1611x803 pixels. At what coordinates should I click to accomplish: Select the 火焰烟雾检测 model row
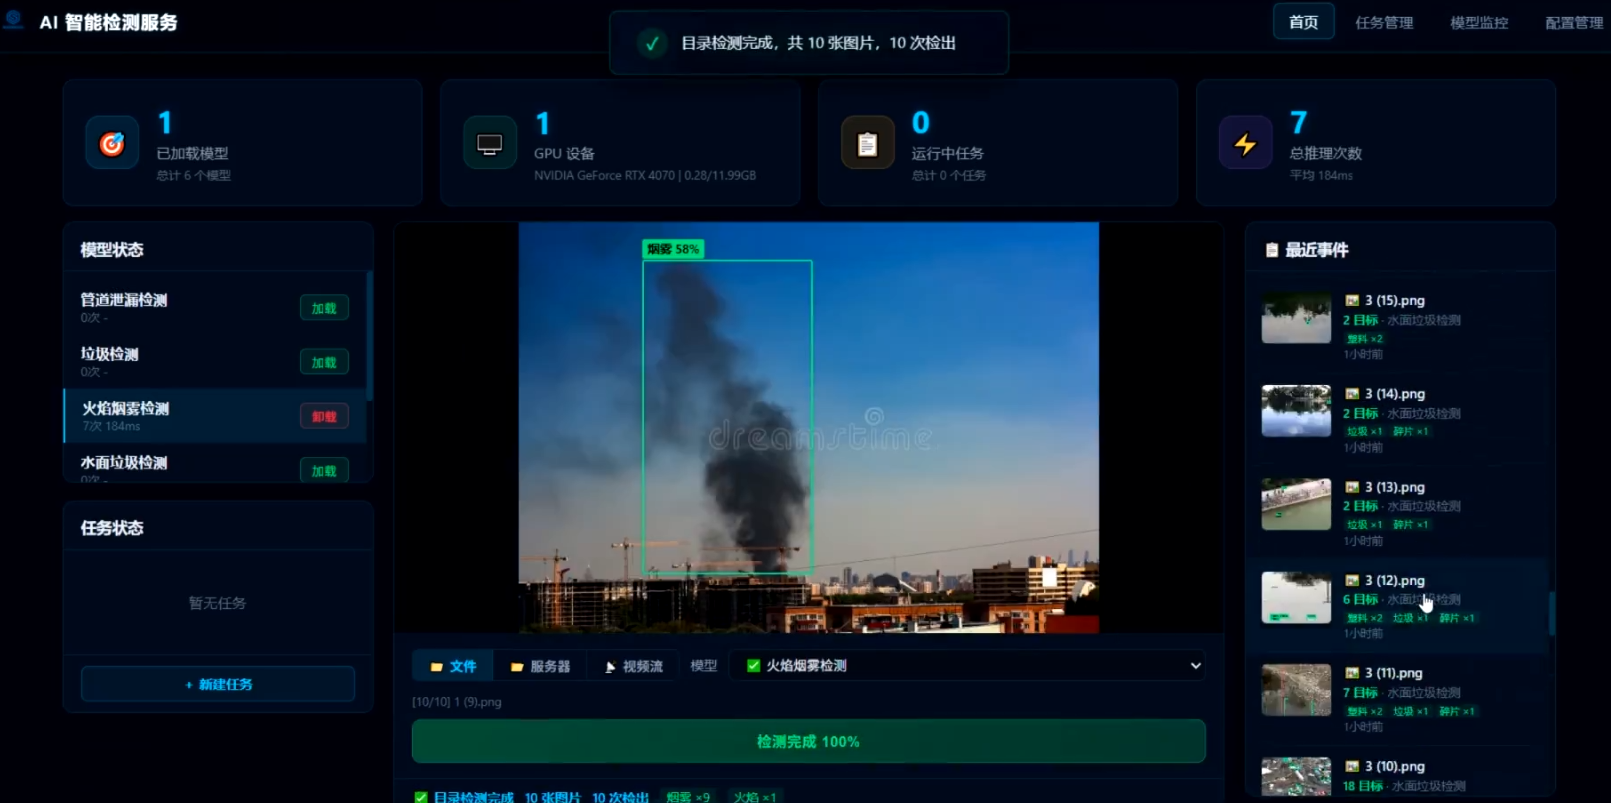point(216,416)
